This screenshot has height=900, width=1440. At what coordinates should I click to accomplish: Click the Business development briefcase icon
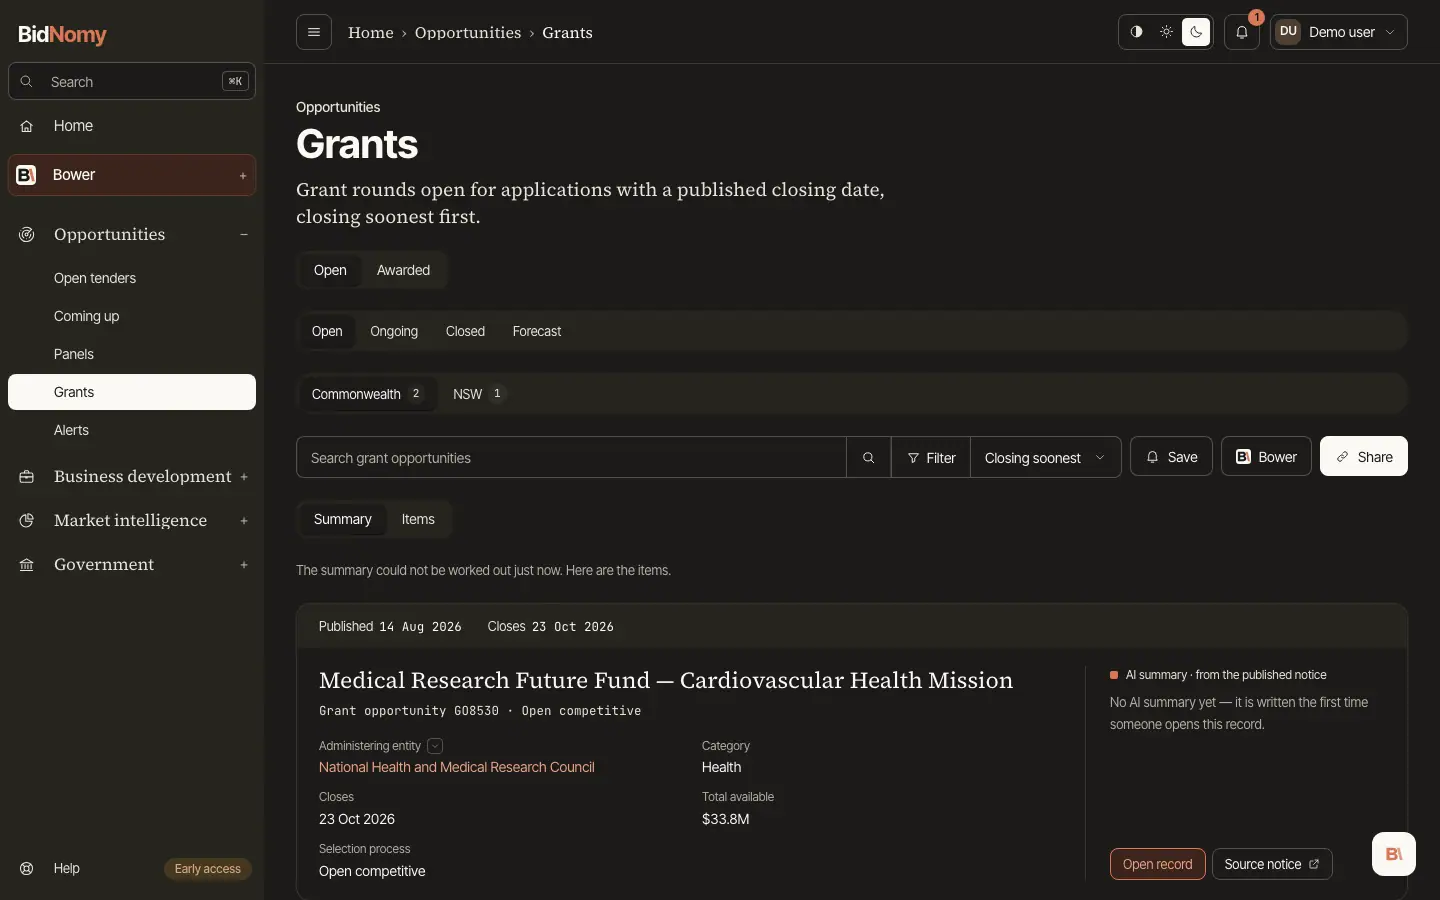click(x=27, y=477)
